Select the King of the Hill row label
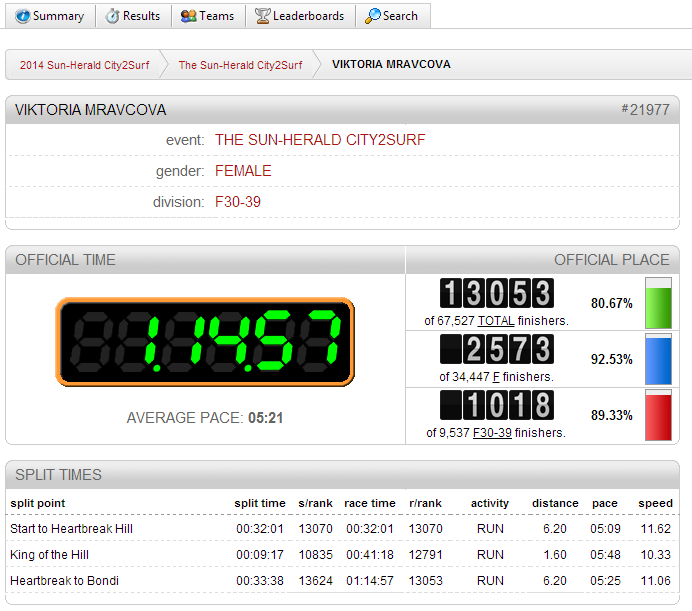Screen dimensions: 692x611 point(49,555)
